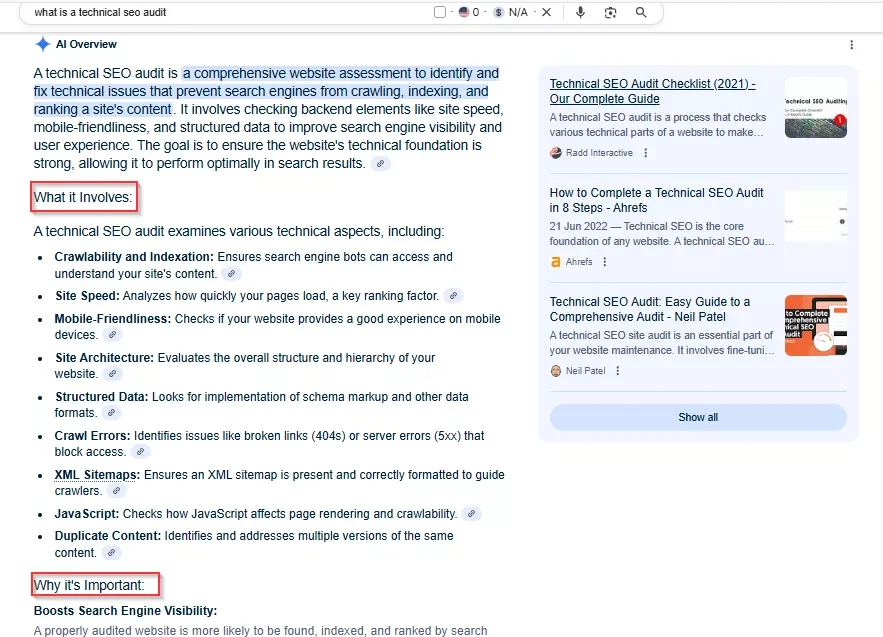Open the Technical SEO Audit Checklist link
The height and width of the screenshot is (637, 883).
[x=649, y=90]
